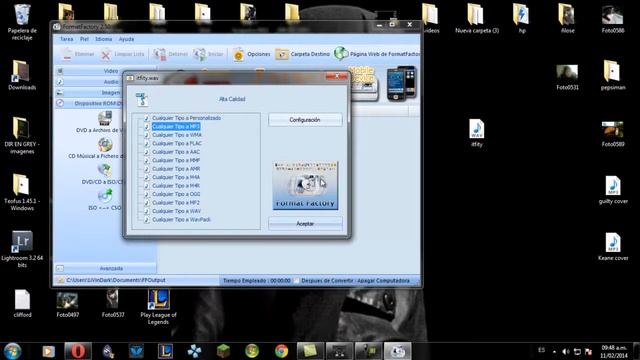The height and width of the screenshot is (360, 640).
Task: Close the itfity.wav dialog
Action: point(337,76)
